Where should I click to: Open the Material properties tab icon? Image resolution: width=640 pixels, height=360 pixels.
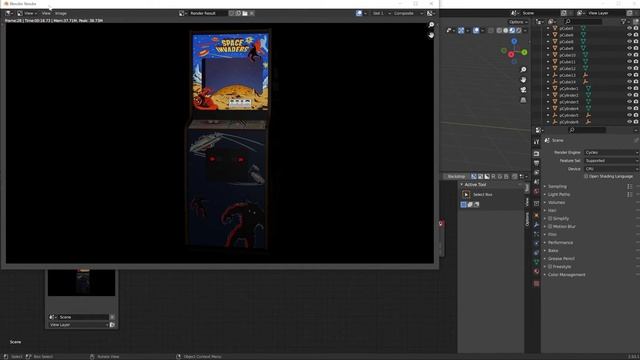(536, 272)
